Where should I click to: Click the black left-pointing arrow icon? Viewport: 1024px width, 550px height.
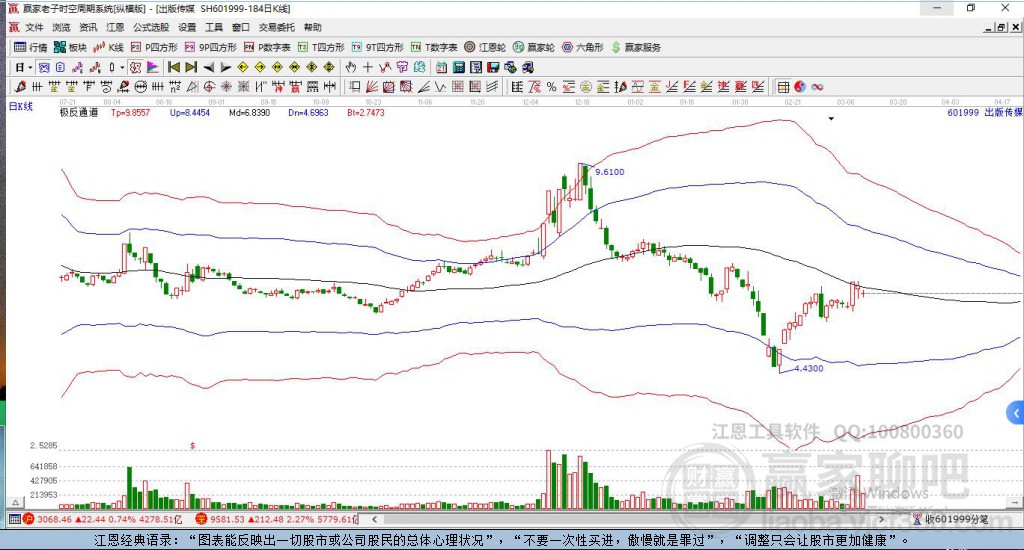[208, 67]
